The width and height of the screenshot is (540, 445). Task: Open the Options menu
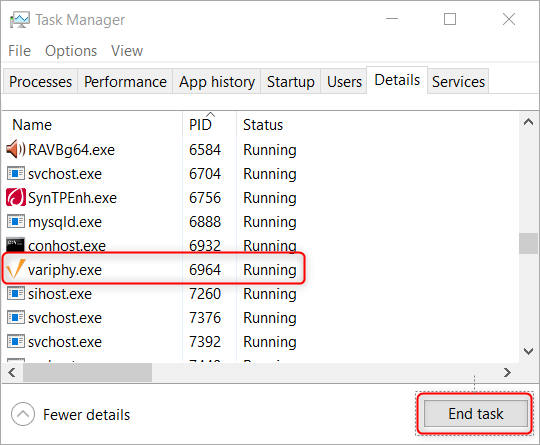point(71,51)
